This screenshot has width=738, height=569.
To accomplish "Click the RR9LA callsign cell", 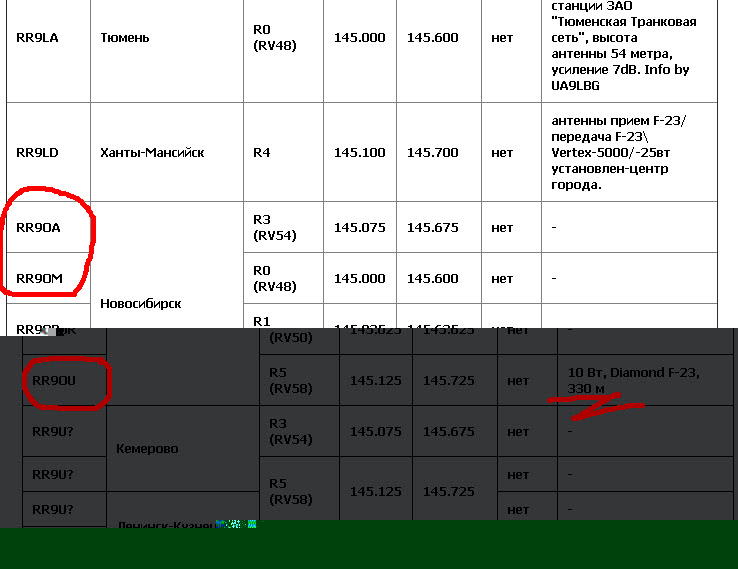I will tap(38, 38).
